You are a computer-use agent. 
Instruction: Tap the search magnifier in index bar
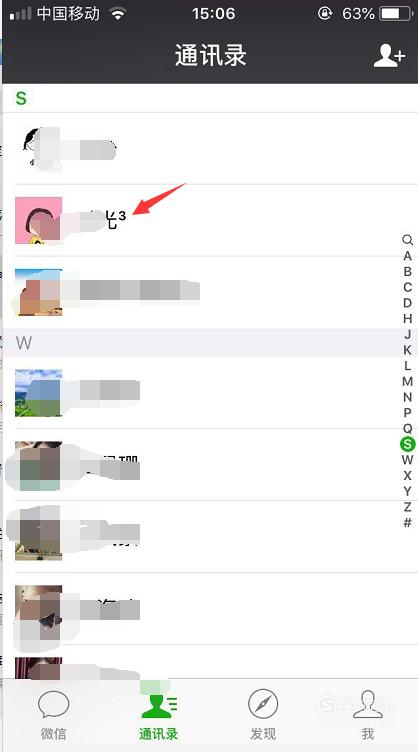(x=407, y=240)
